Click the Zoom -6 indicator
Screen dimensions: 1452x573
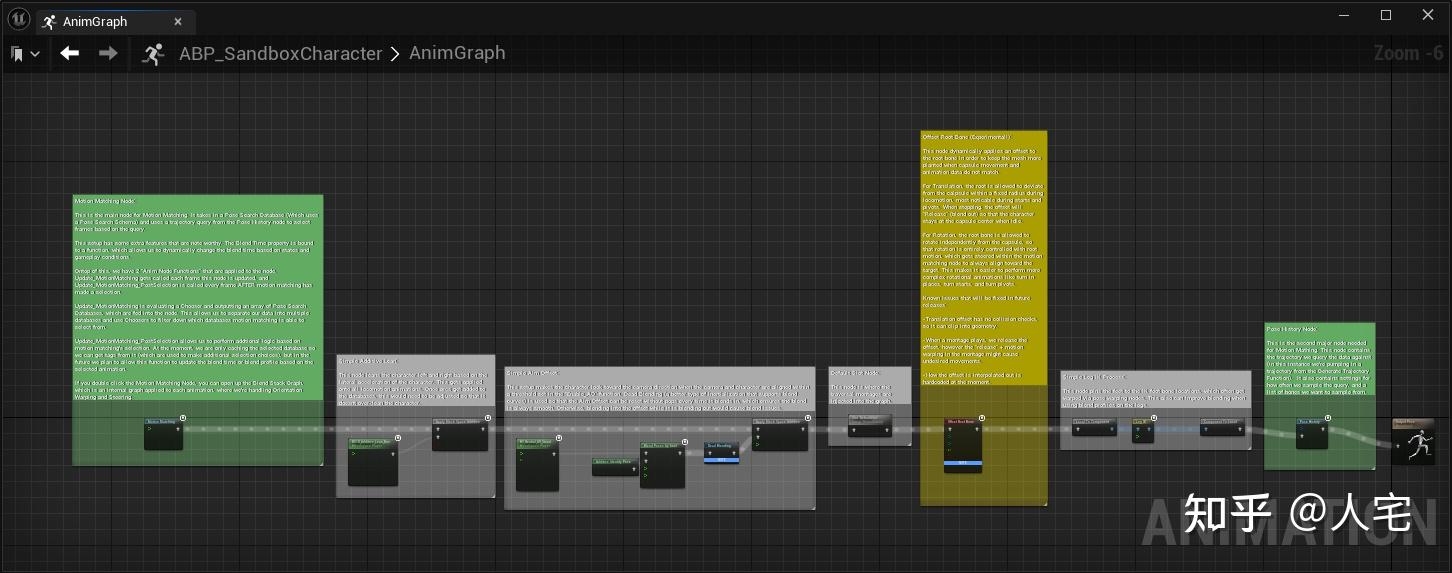pos(1409,53)
